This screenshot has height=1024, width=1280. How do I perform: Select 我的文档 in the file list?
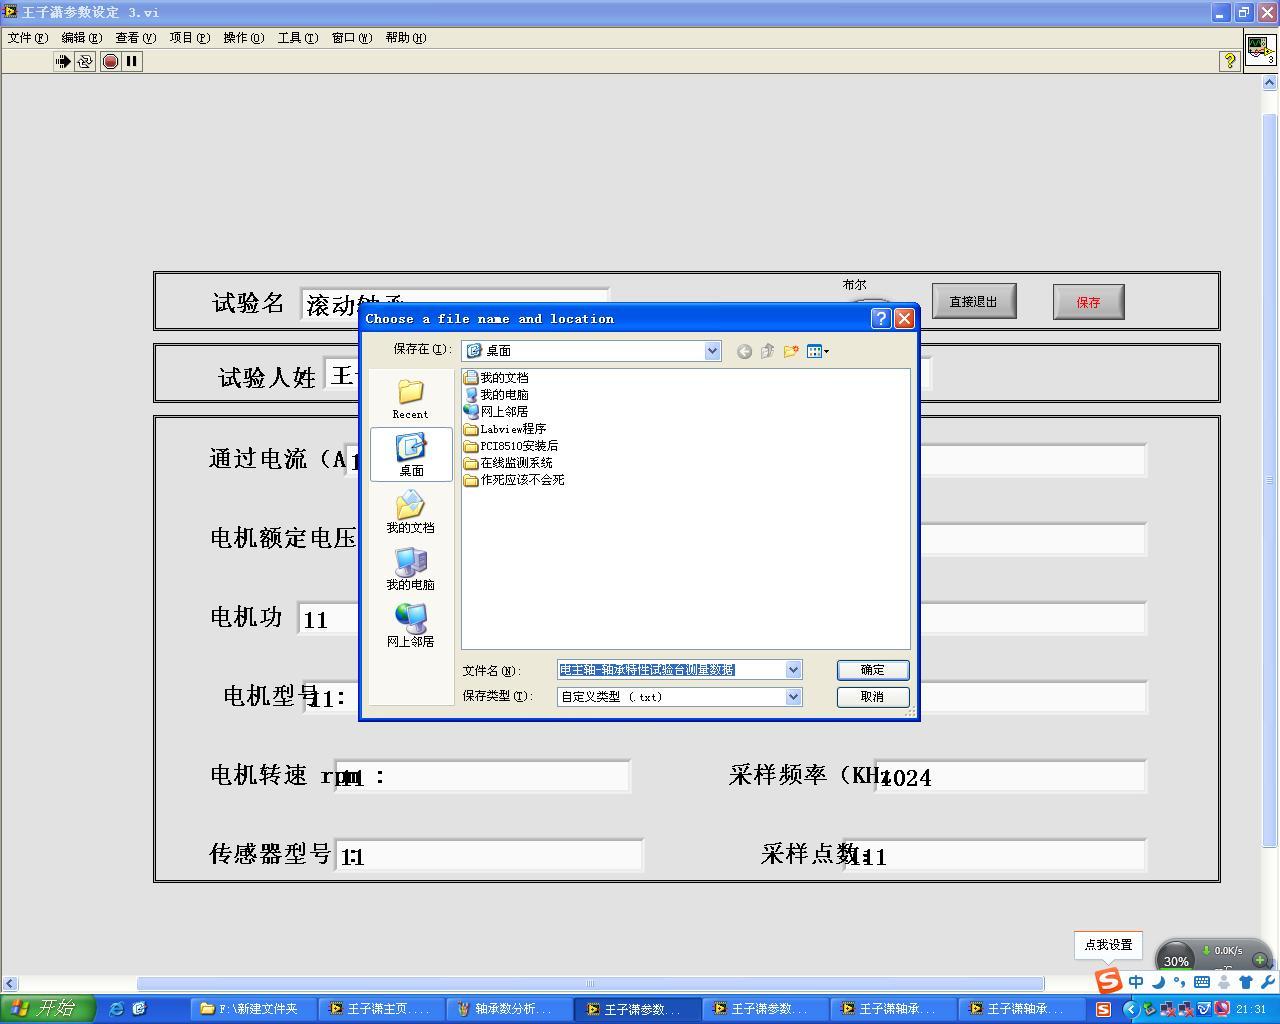tap(496, 377)
